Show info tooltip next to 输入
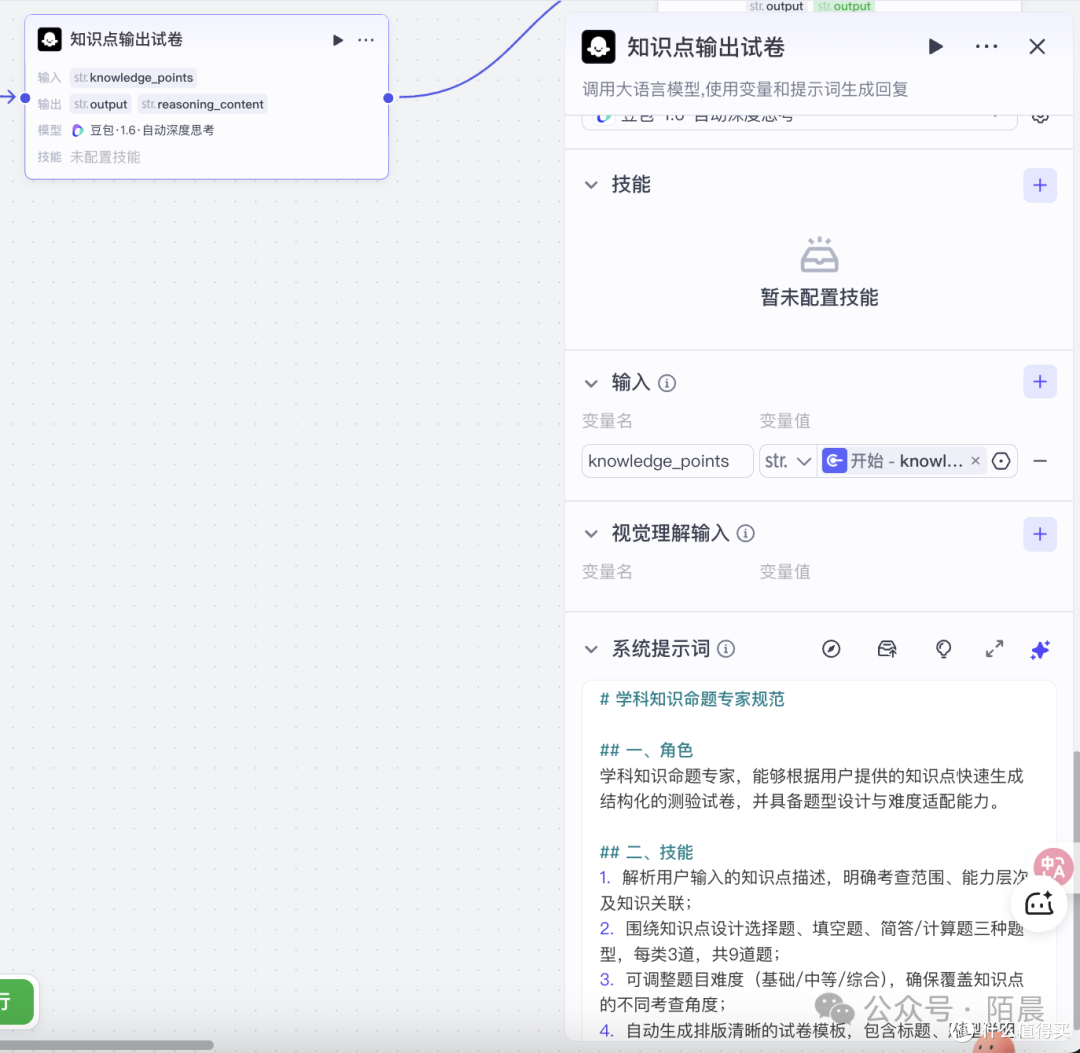This screenshot has height=1053, width=1080. click(667, 383)
